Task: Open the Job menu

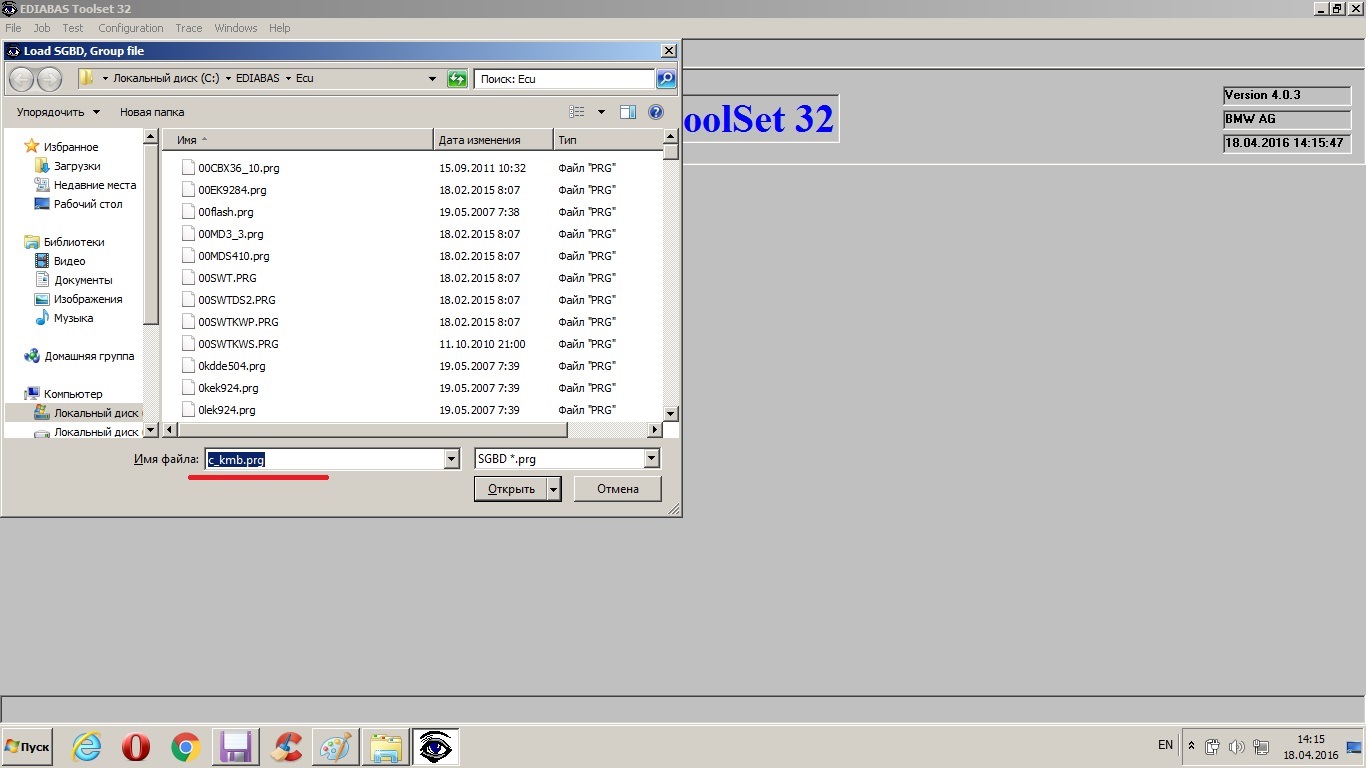Action: pyautogui.click(x=42, y=28)
